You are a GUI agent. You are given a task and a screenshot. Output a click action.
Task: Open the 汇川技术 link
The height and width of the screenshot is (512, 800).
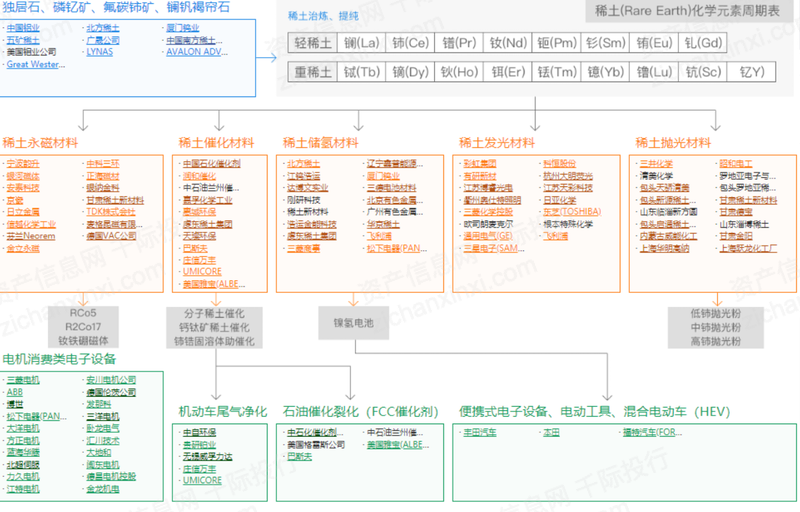click(x=103, y=441)
